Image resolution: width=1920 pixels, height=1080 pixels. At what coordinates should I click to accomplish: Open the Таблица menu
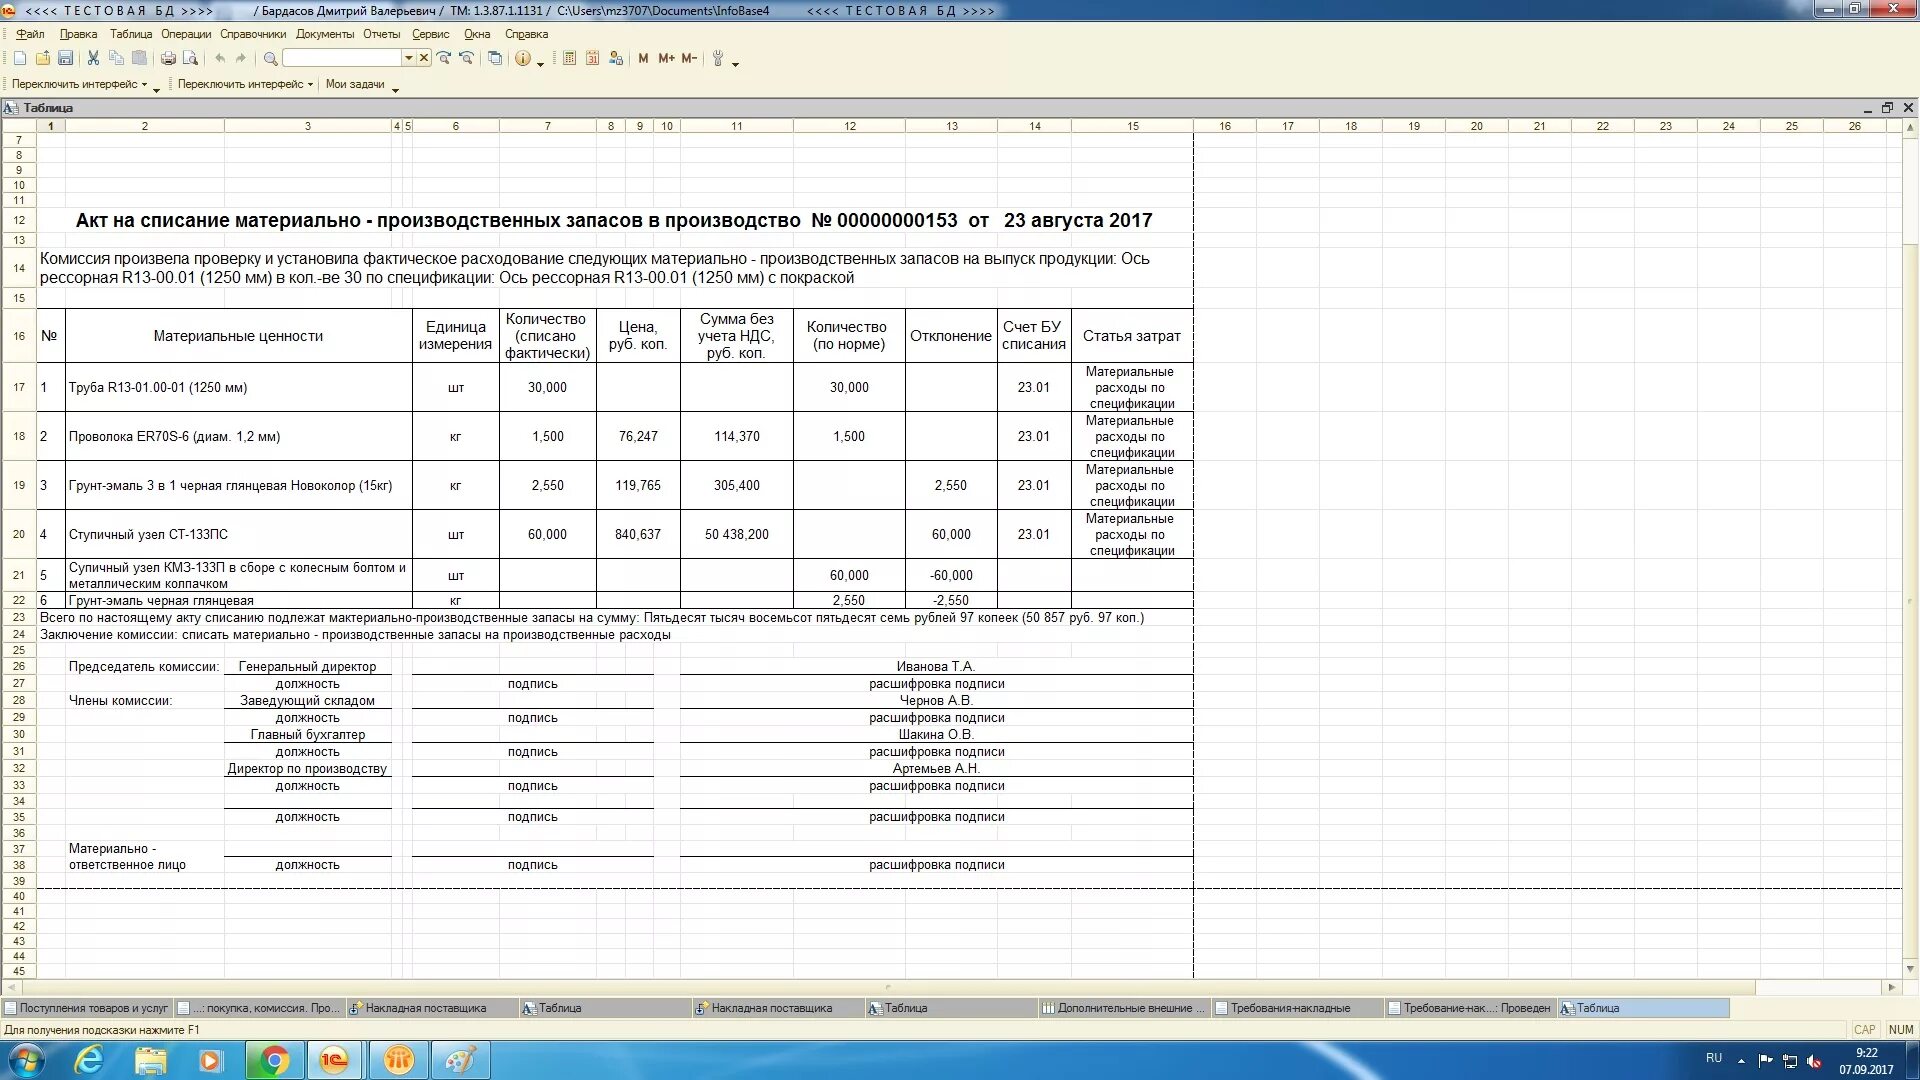(131, 34)
